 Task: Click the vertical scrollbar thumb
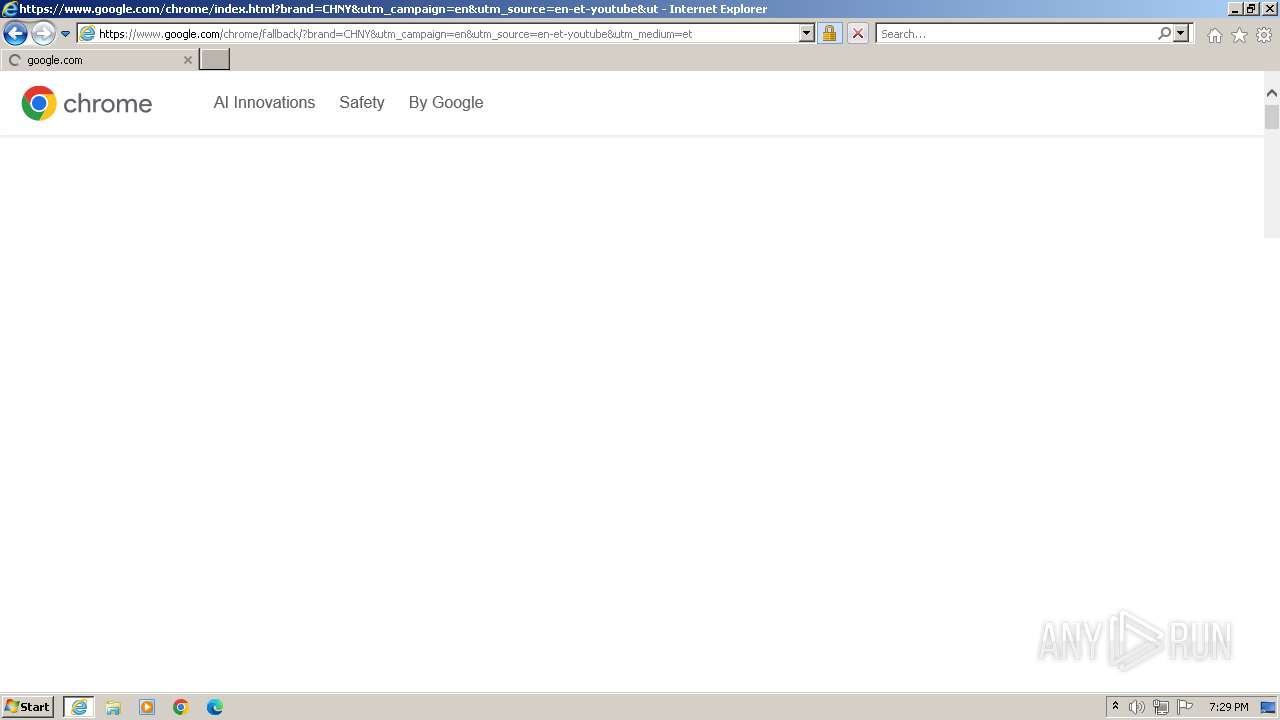tap(1272, 117)
